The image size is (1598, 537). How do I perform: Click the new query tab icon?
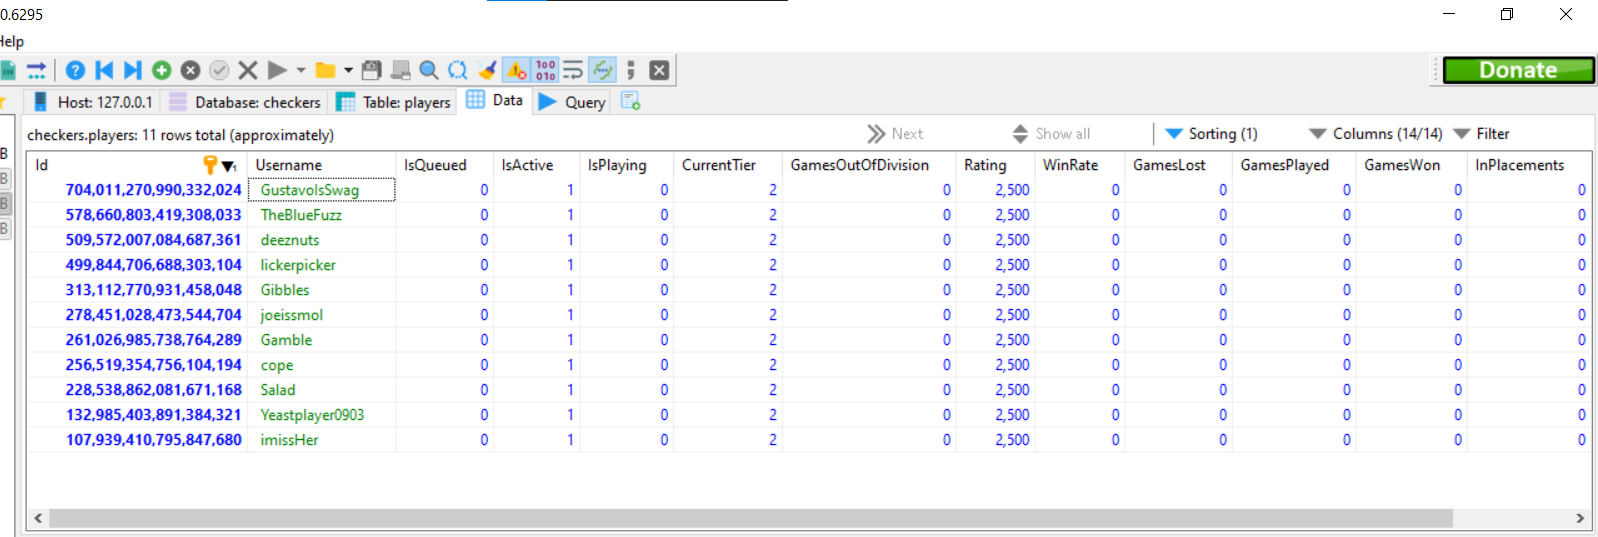coord(630,101)
